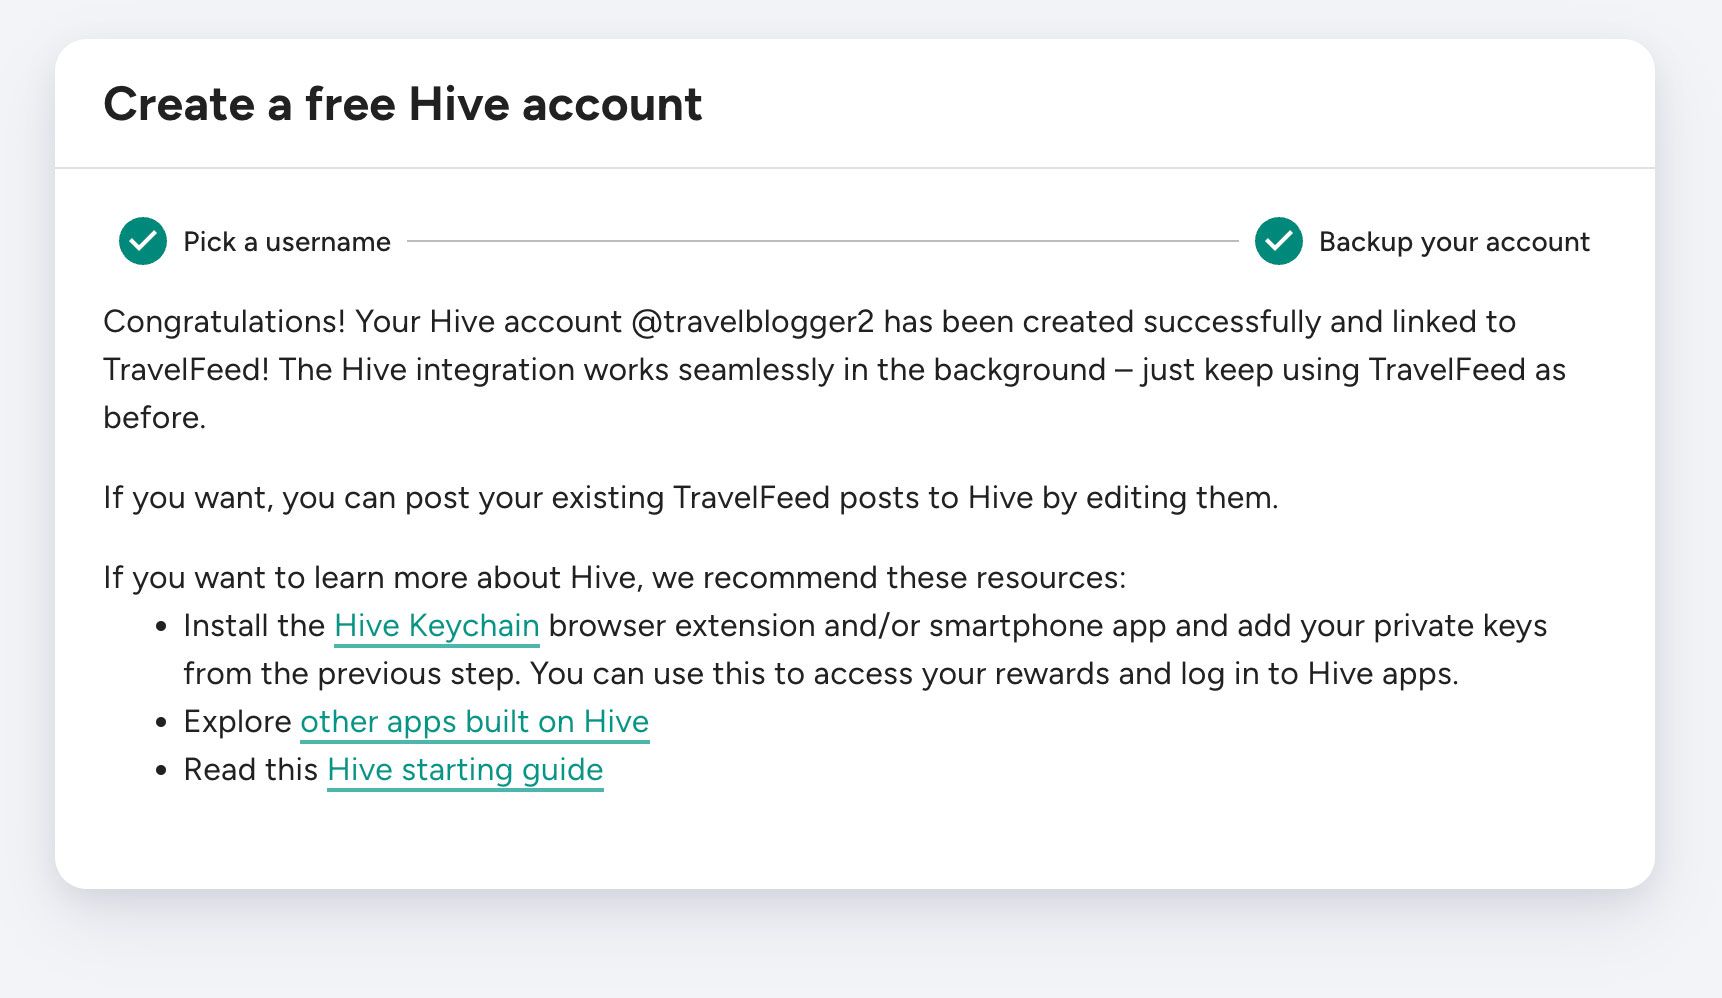Select the Pick a username step label

coord(286,242)
